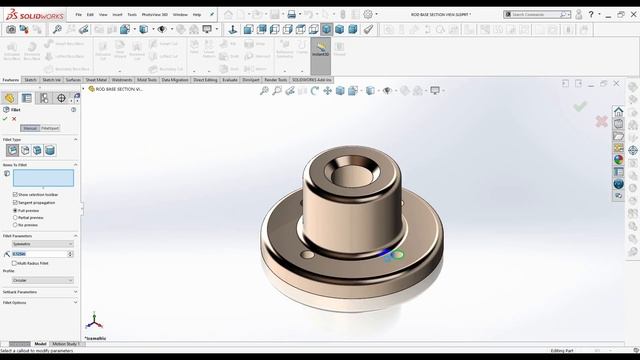Click the SOLIDWORKS Resources home icon
The image size is (640, 360).
pyautogui.click(x=618, y=111)
